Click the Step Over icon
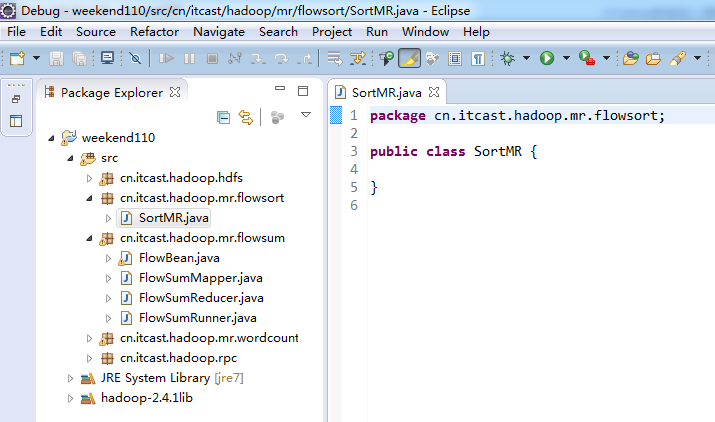 pos(281,58)
